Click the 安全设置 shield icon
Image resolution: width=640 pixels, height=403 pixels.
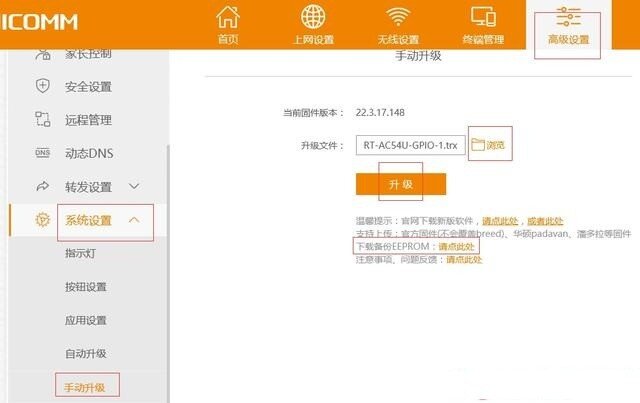tap(42, 86)
